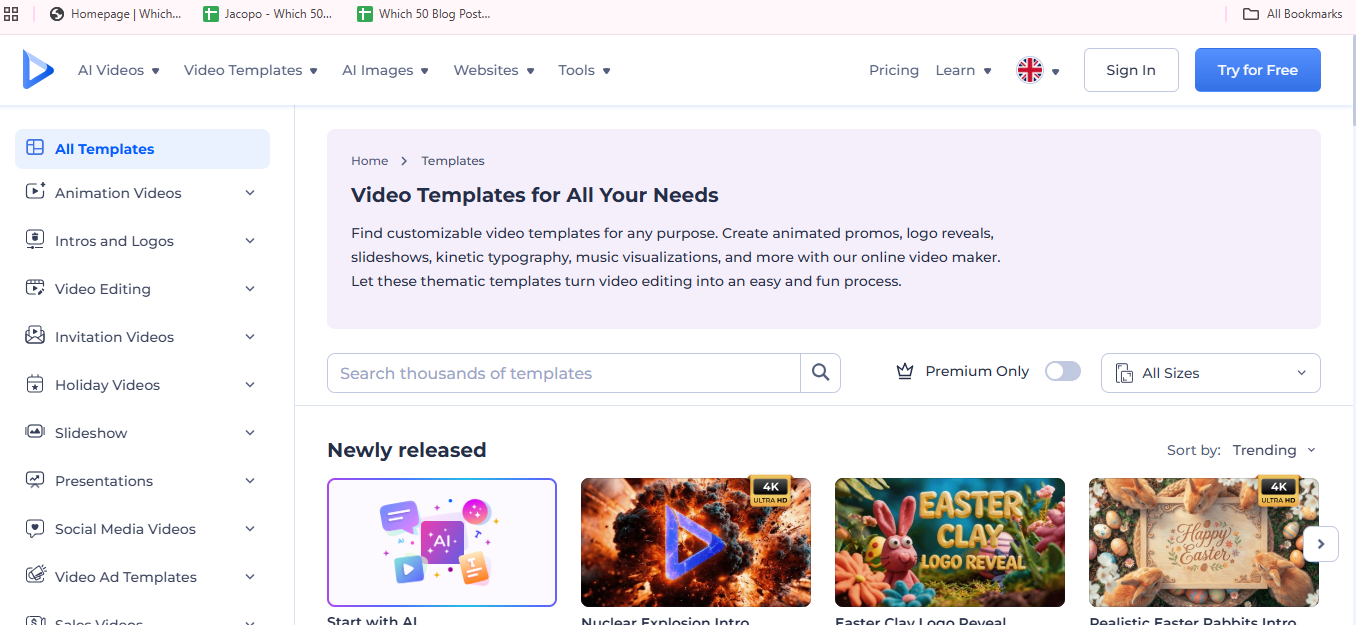Click the Invitation Videos envelope icon

35,336
